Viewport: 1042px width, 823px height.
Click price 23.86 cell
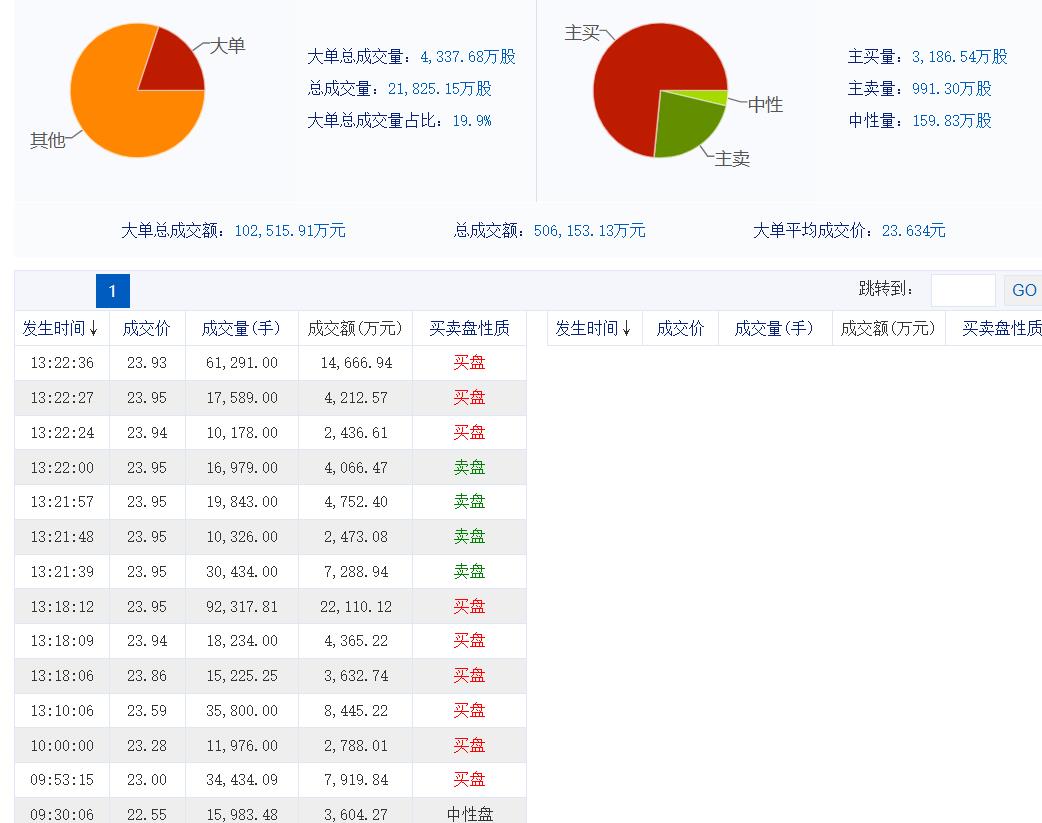point(147,675)
